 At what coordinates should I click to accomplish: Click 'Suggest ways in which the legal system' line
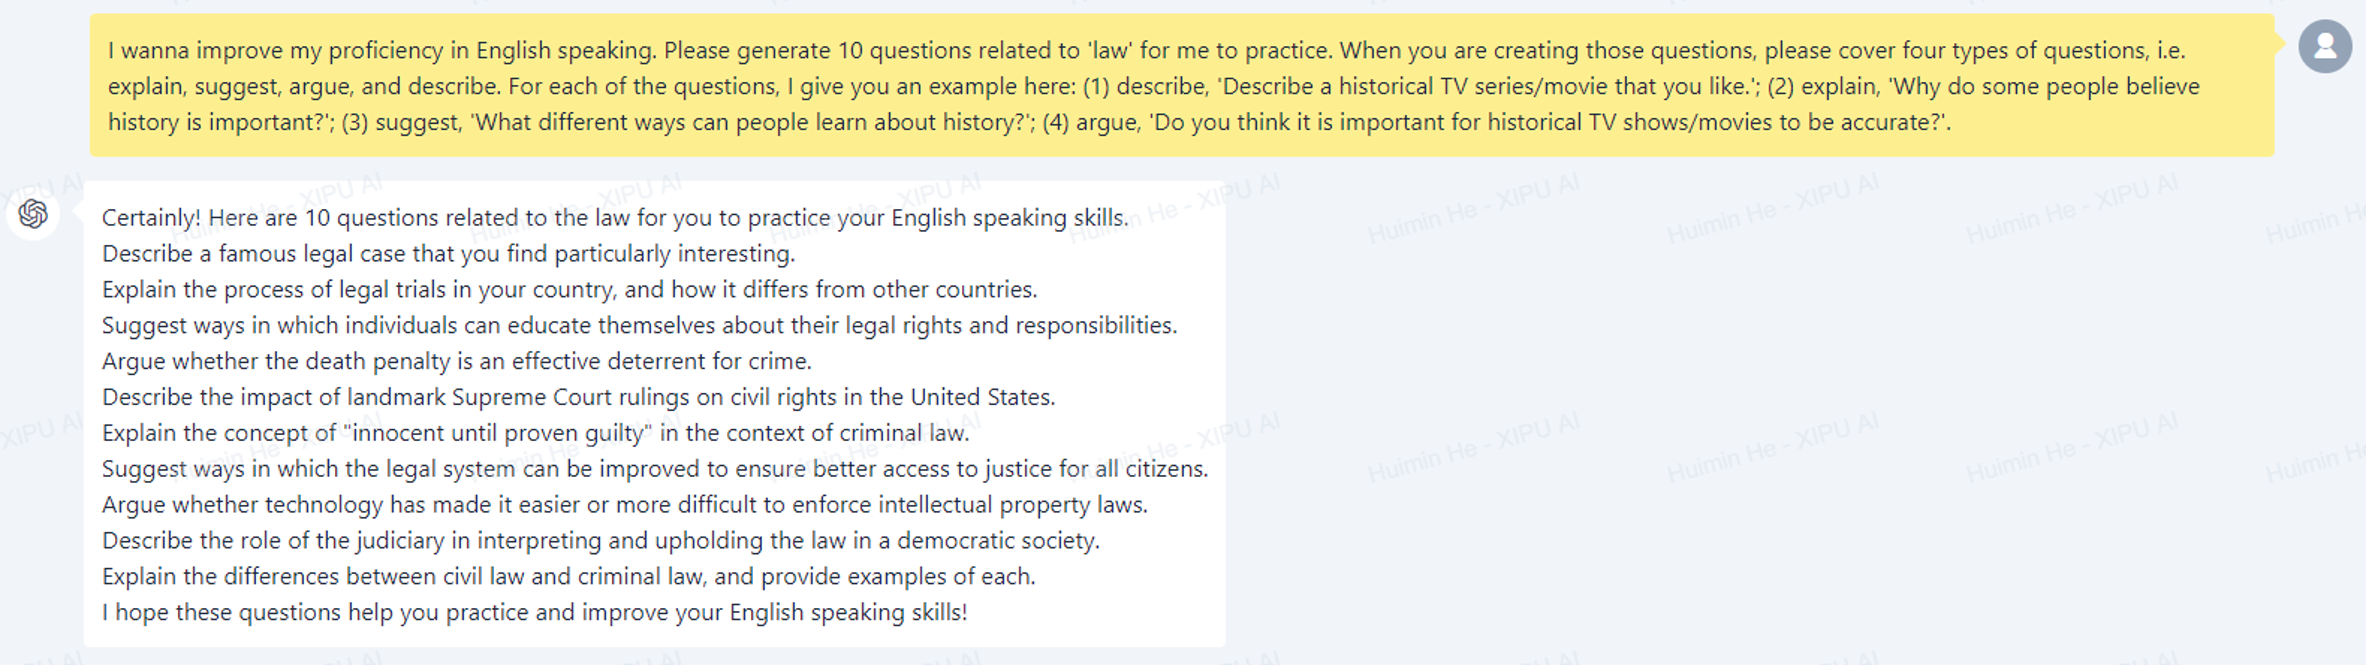[655, 469]
